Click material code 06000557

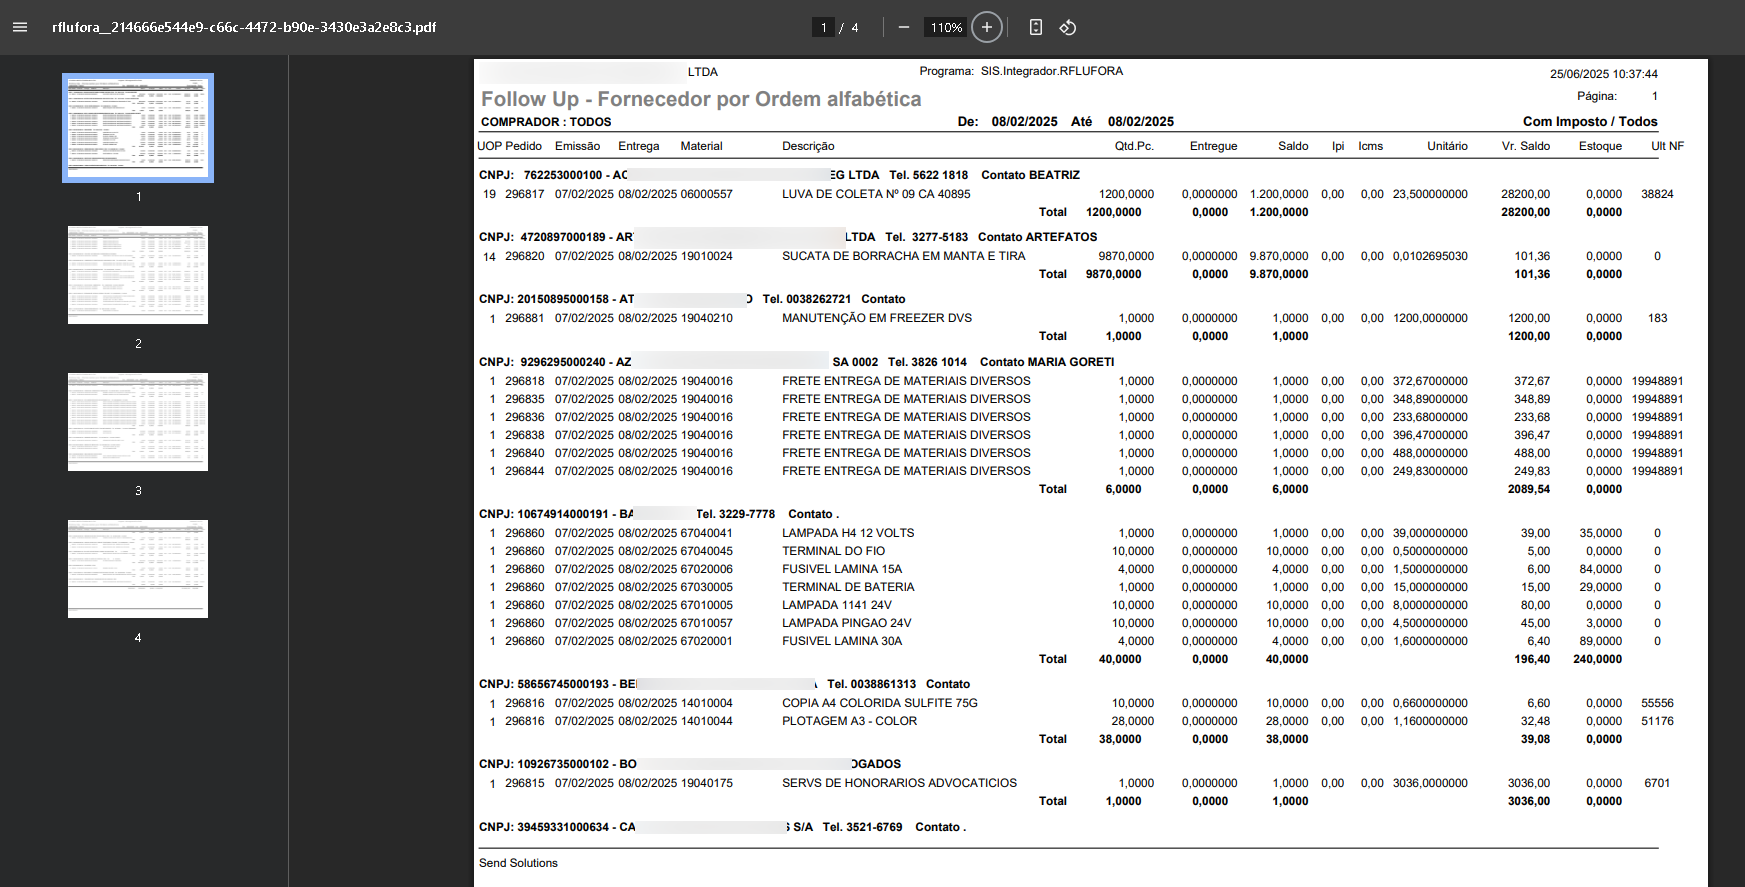(x=707, y=194)
